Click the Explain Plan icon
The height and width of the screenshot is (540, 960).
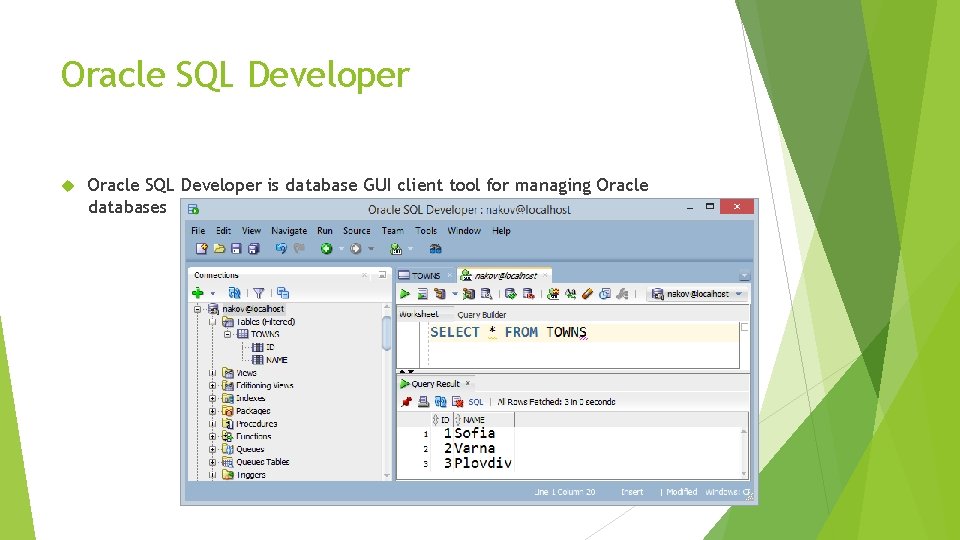tap(439, 294)
